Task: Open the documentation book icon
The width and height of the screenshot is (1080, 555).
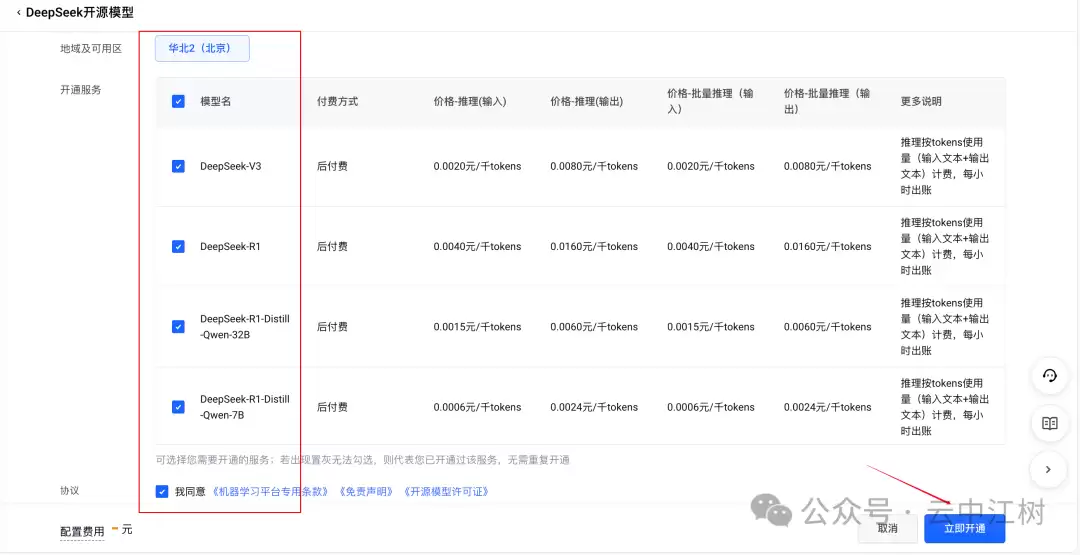Action: point(1049,423)
